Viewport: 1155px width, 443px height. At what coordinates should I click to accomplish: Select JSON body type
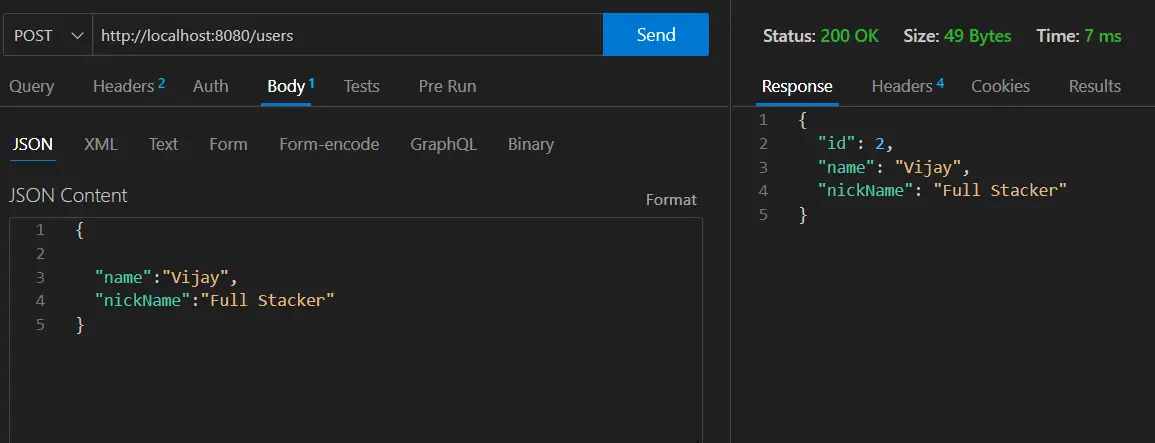(x=32, y=144)
